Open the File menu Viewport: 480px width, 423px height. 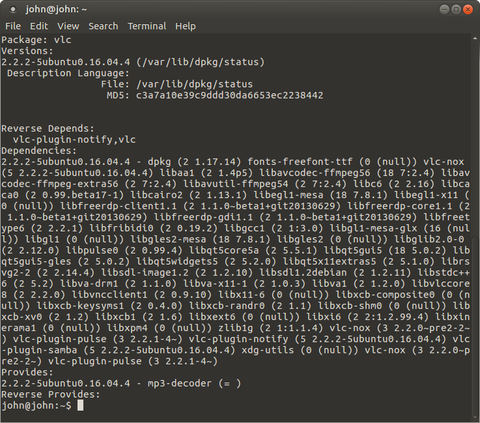(x=13, y=26)
